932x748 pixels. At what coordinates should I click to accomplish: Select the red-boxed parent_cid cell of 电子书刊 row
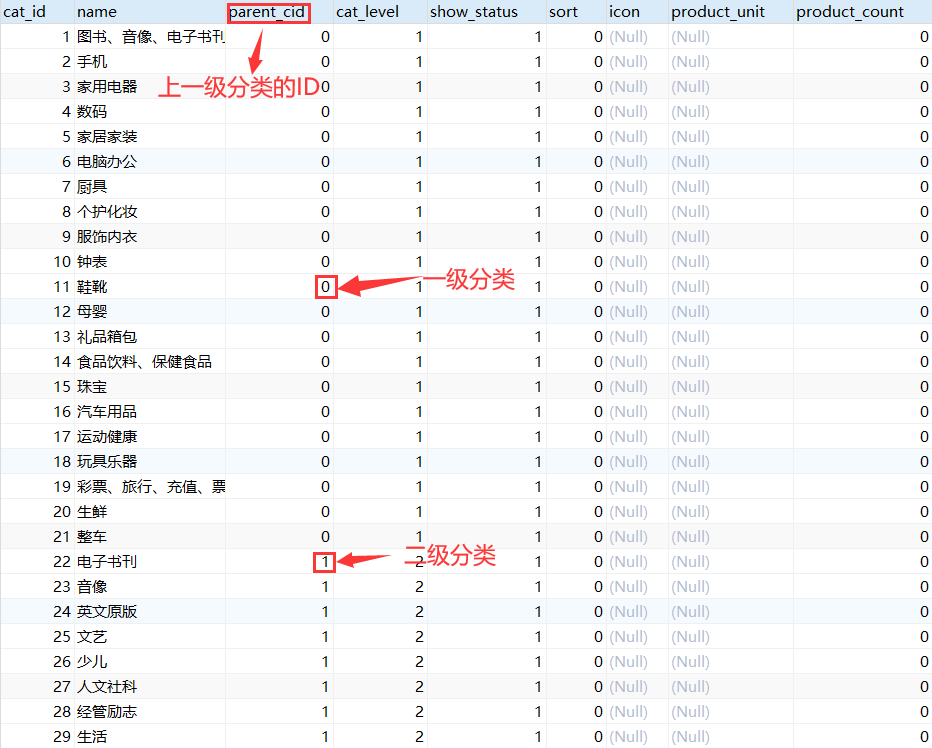(x=325, y=562)
